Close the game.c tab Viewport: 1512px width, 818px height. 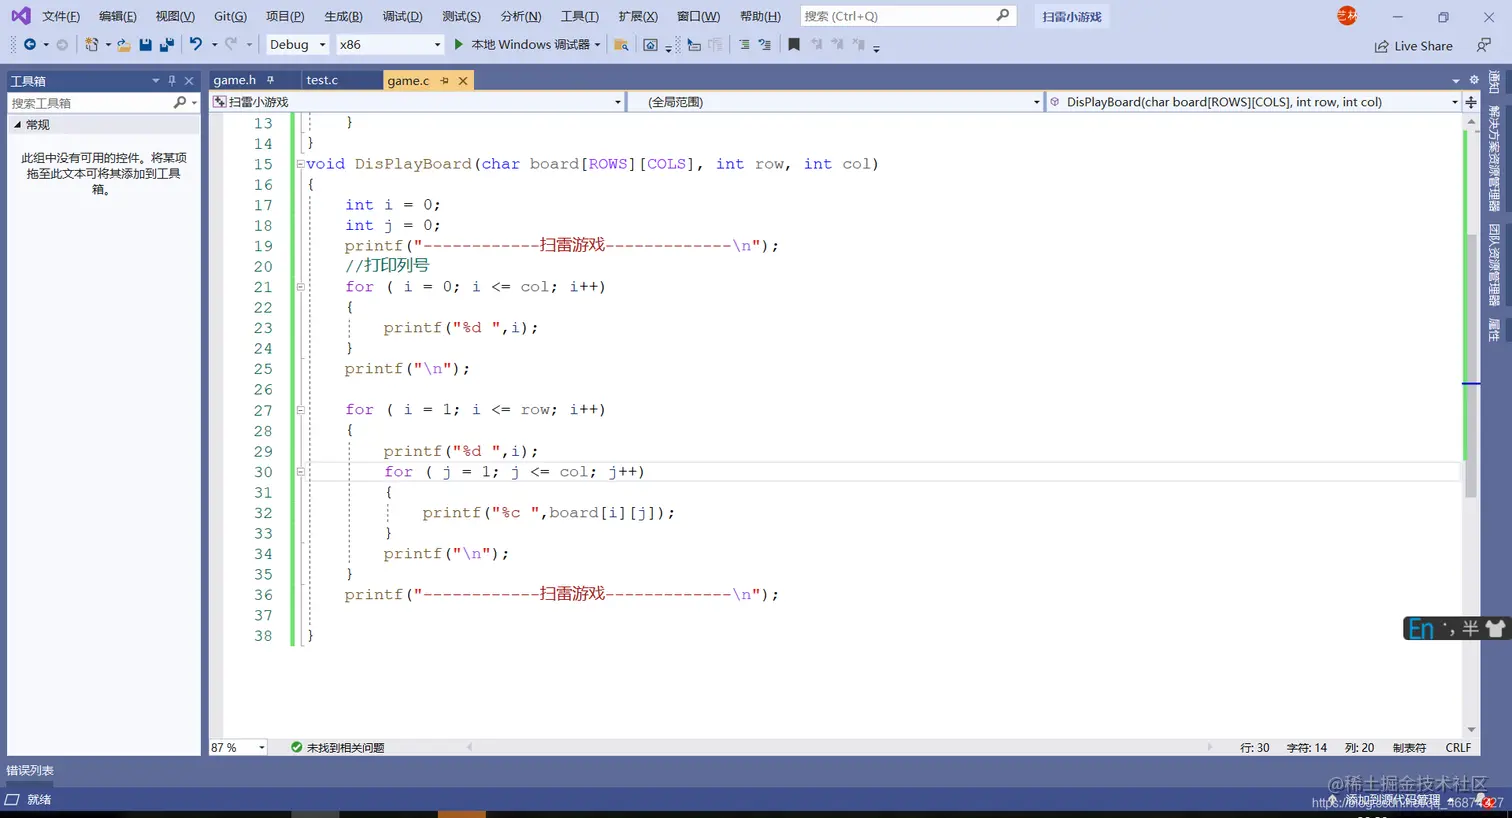pos(463,80)
